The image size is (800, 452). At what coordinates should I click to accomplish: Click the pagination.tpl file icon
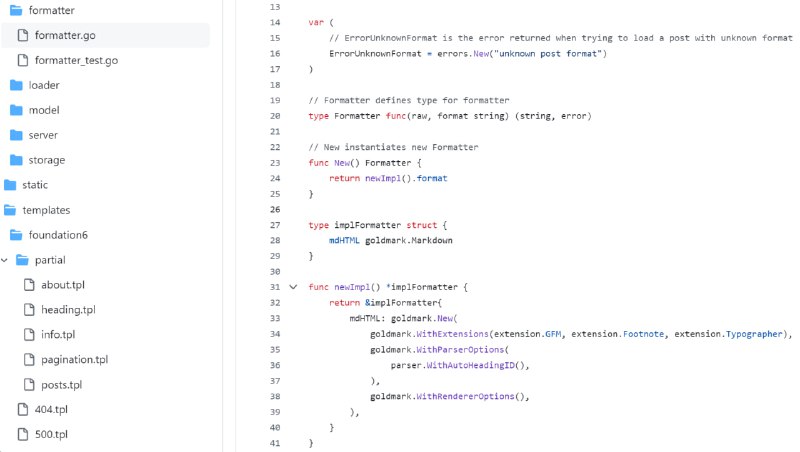coord(29,360)
